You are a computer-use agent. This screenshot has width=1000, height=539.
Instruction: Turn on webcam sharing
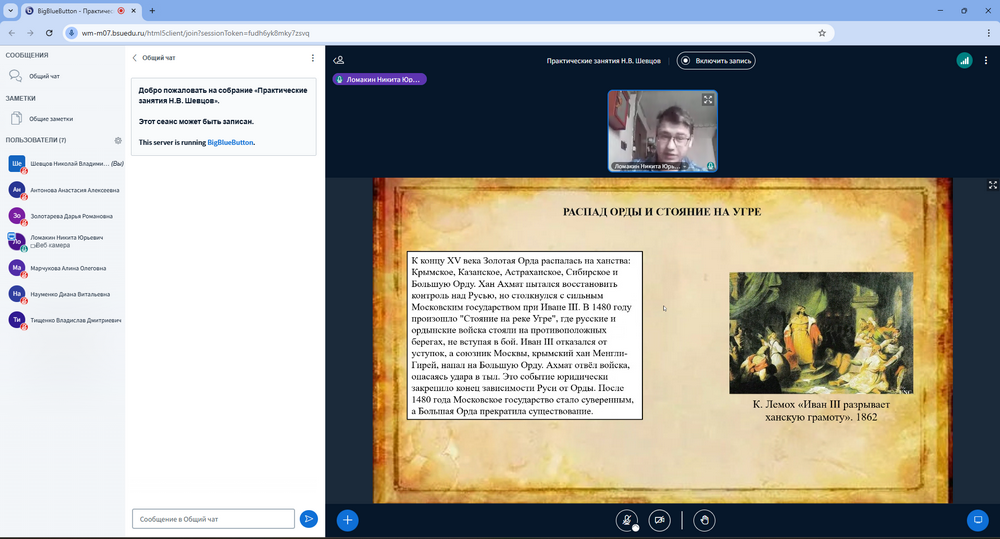[659, 519]
